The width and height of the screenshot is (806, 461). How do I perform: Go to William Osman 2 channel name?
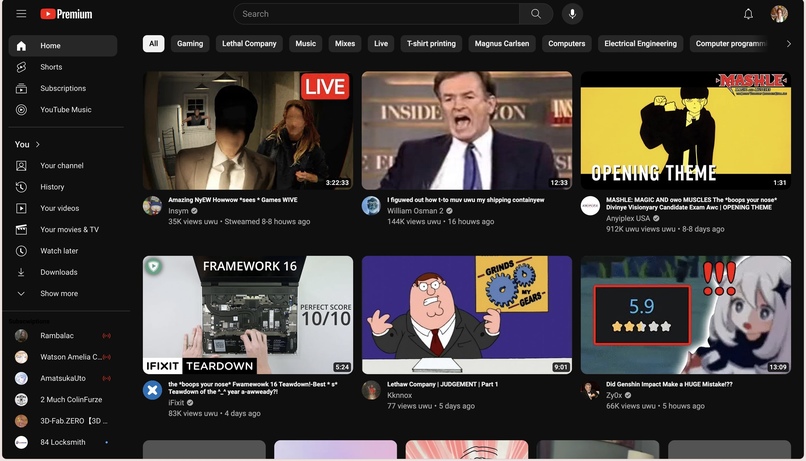[415, 211]
